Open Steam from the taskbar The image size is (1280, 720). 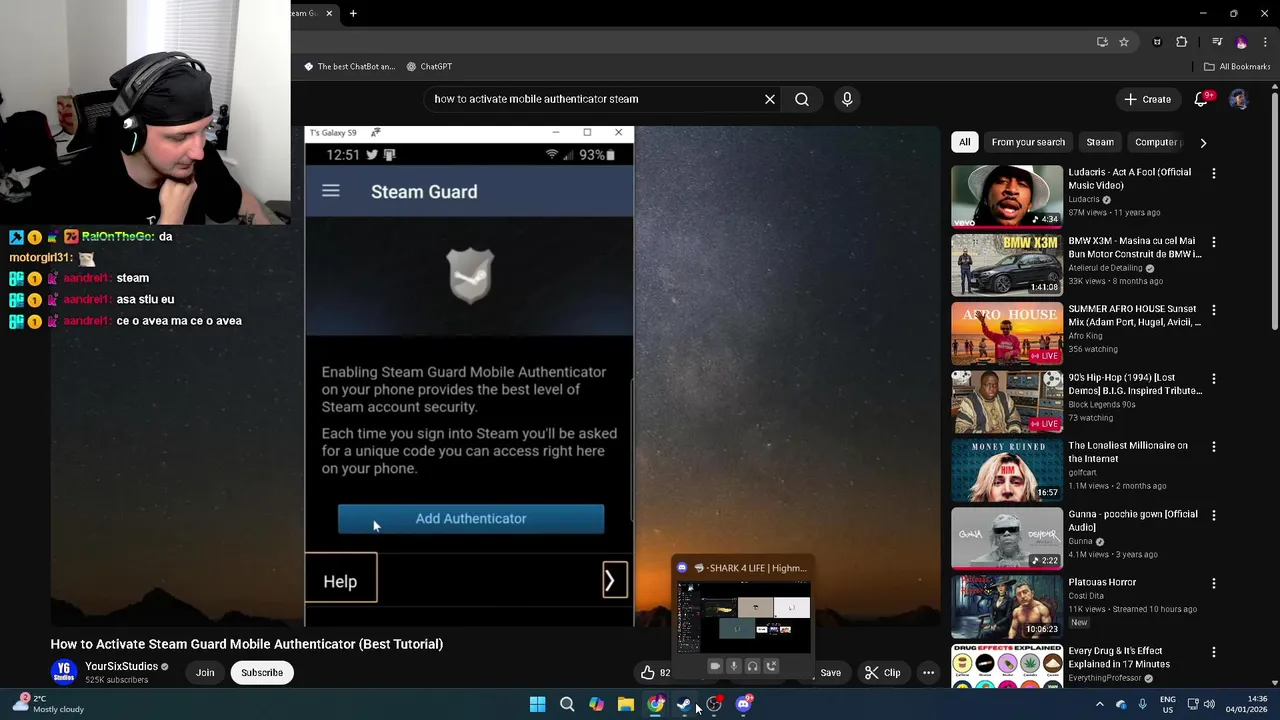pos(684,704)
